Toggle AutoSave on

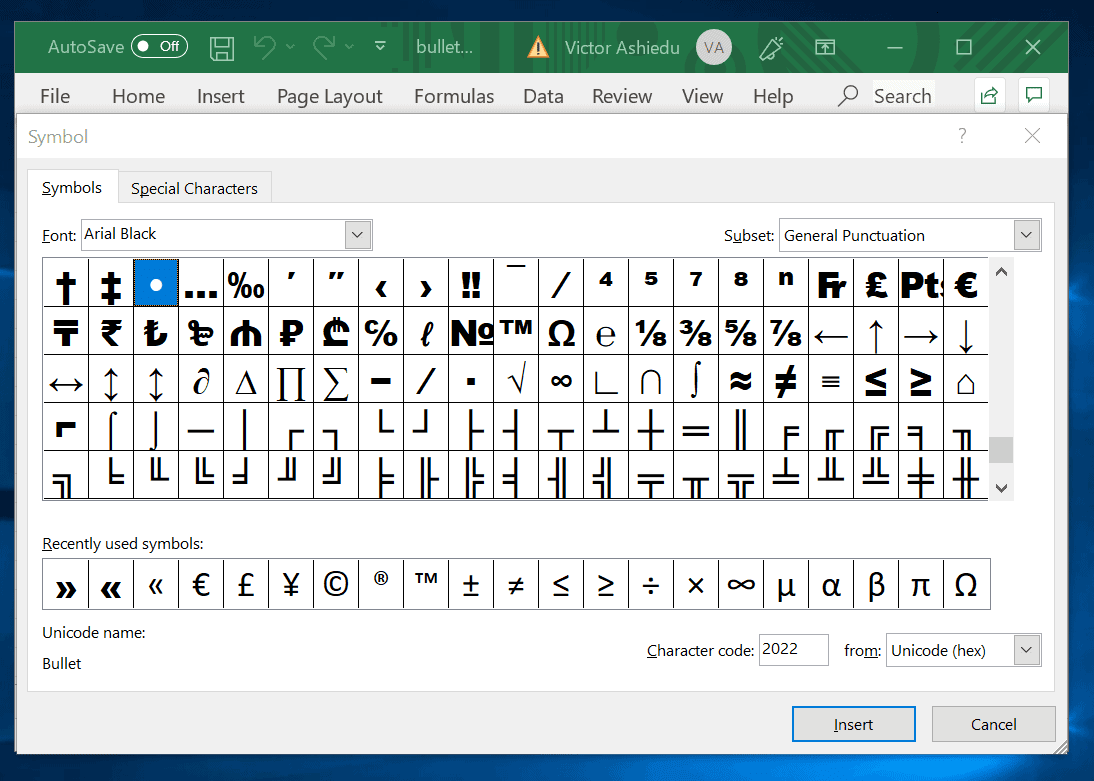click(158, 46)
